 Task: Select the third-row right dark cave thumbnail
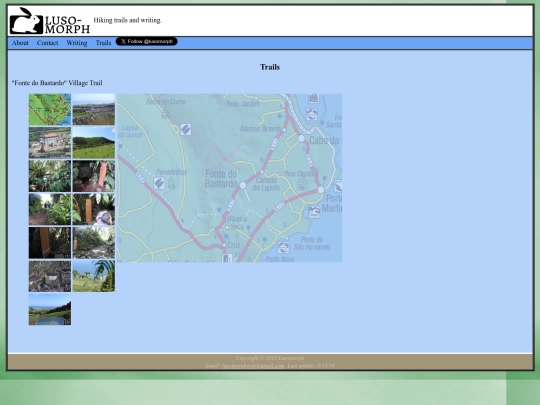(x=94, y=176)
